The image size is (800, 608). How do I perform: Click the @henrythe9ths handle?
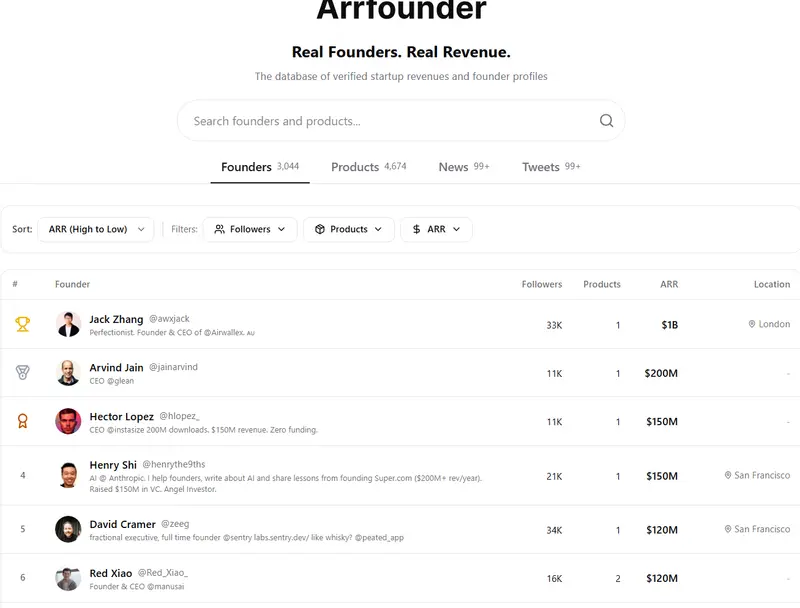pos(173,465)
